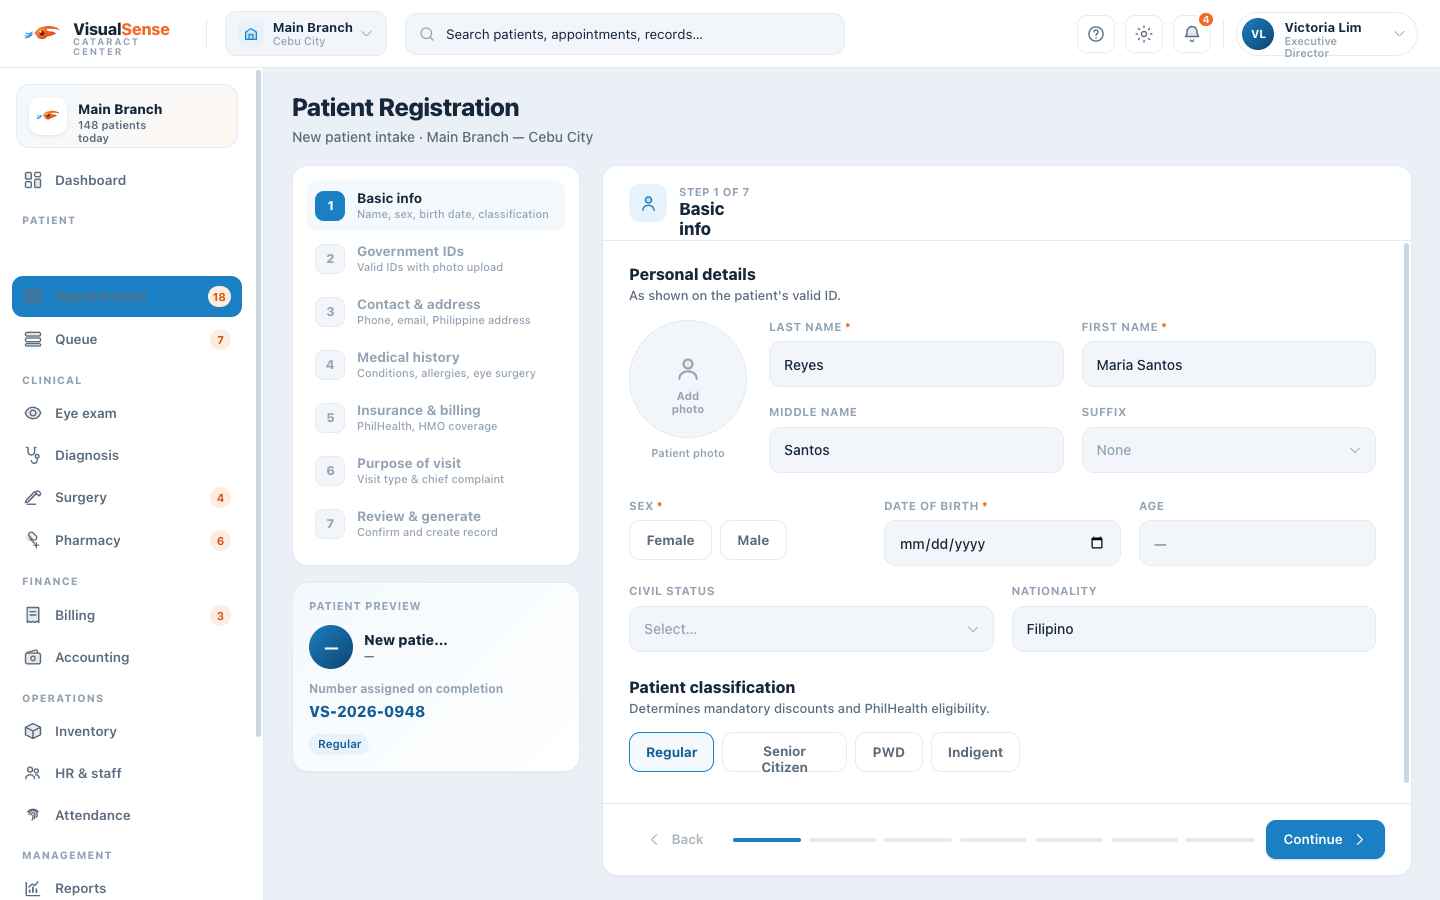Click the First Name field Maria Santos
Screen dimensions: 1440x900
pos(1228,365)
